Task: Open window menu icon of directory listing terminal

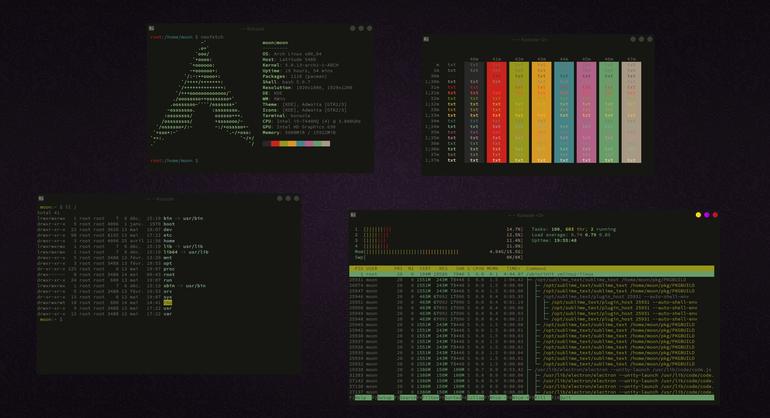Action: [41, 198]
